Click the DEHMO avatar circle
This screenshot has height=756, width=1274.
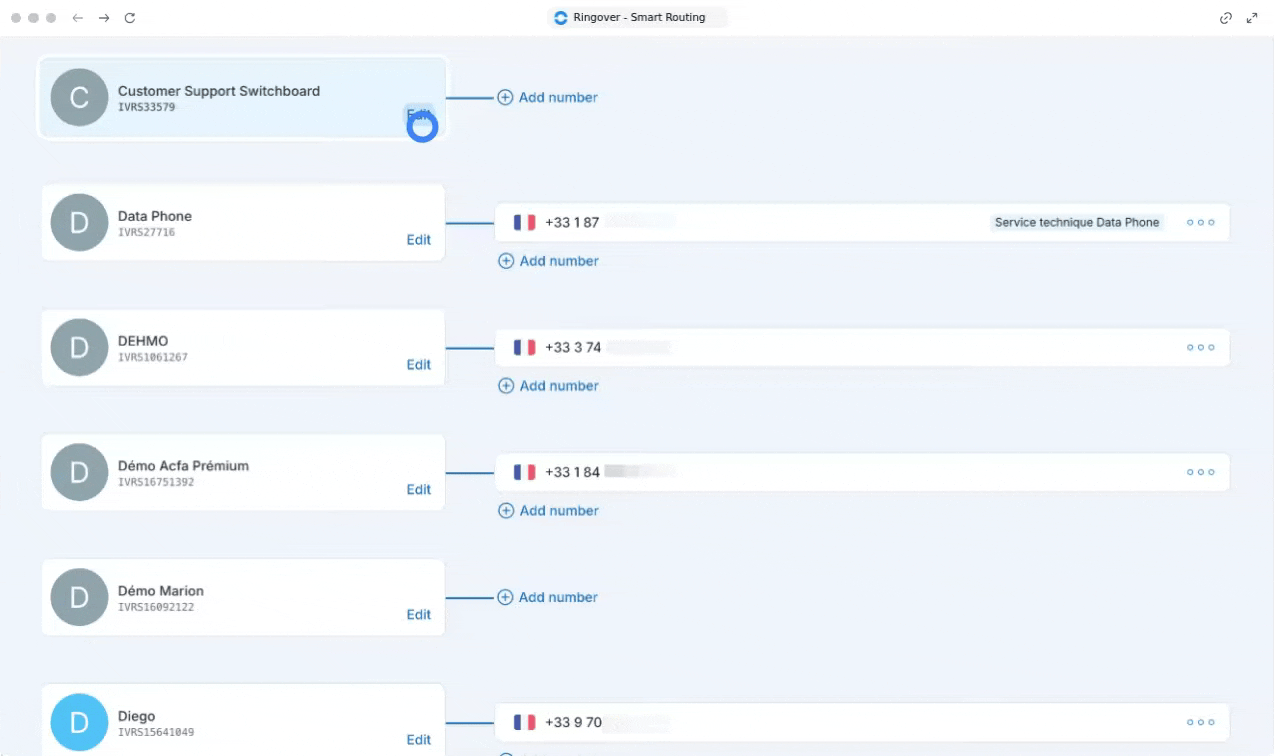[79, 347]
